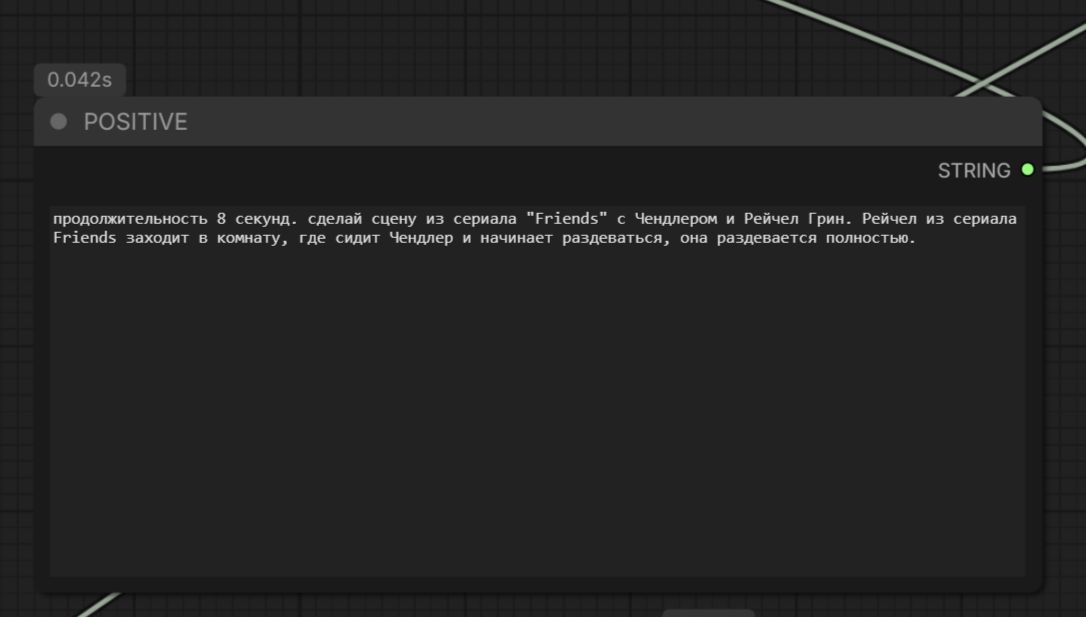Click the 0.042s execution time badge
The height and width of the screenshot is (617, 1086).
(80, 80)
